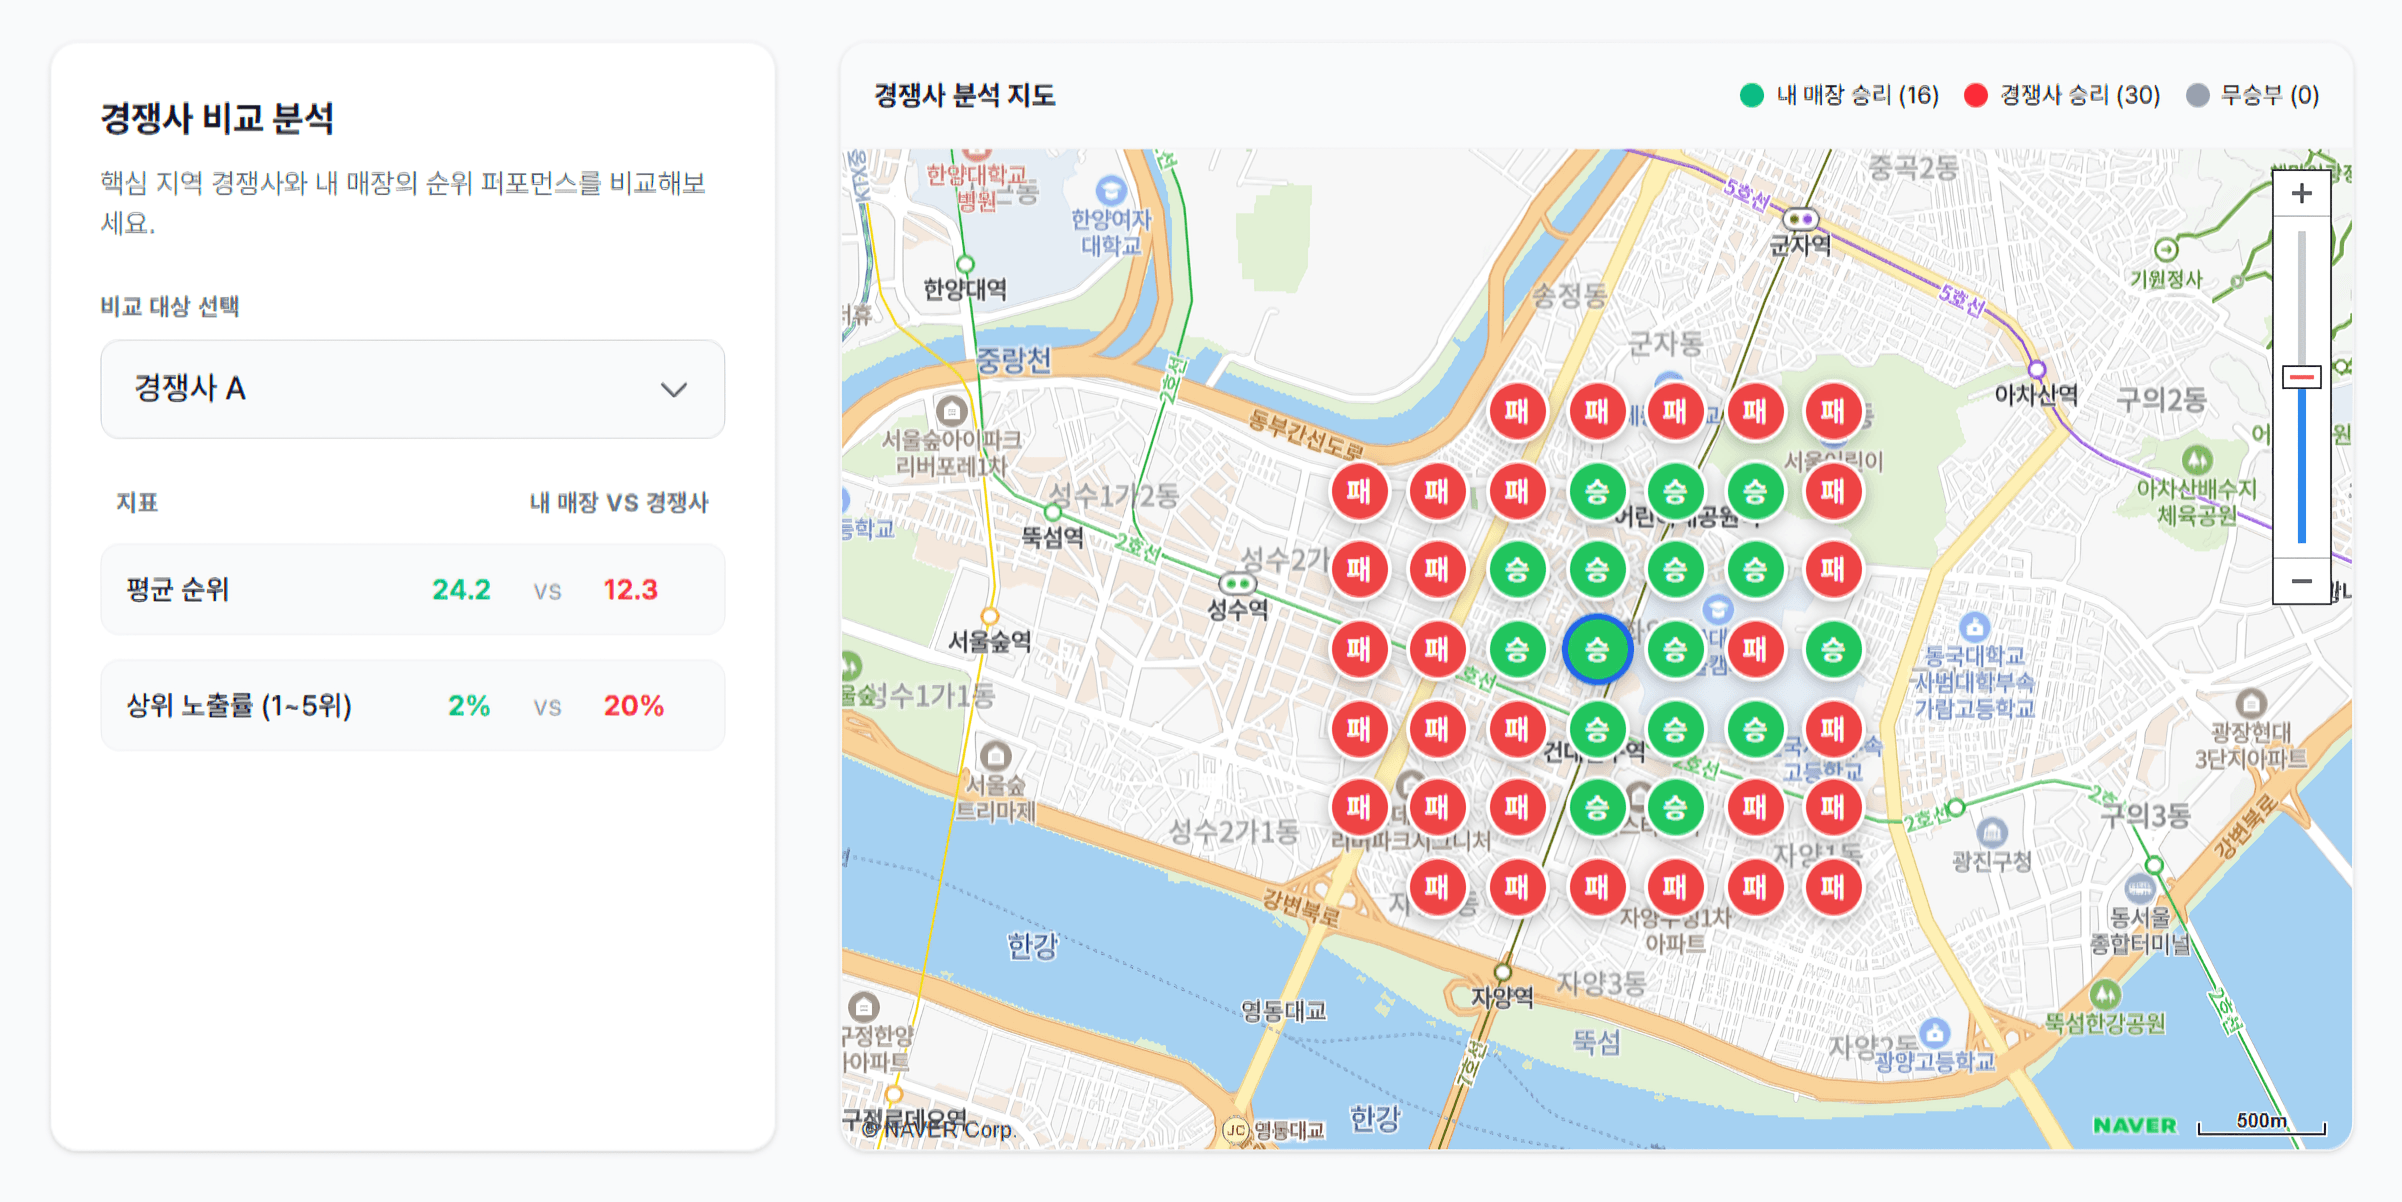
Task: Click the dropdown chevron arrow
Action: tap(674, 390)
